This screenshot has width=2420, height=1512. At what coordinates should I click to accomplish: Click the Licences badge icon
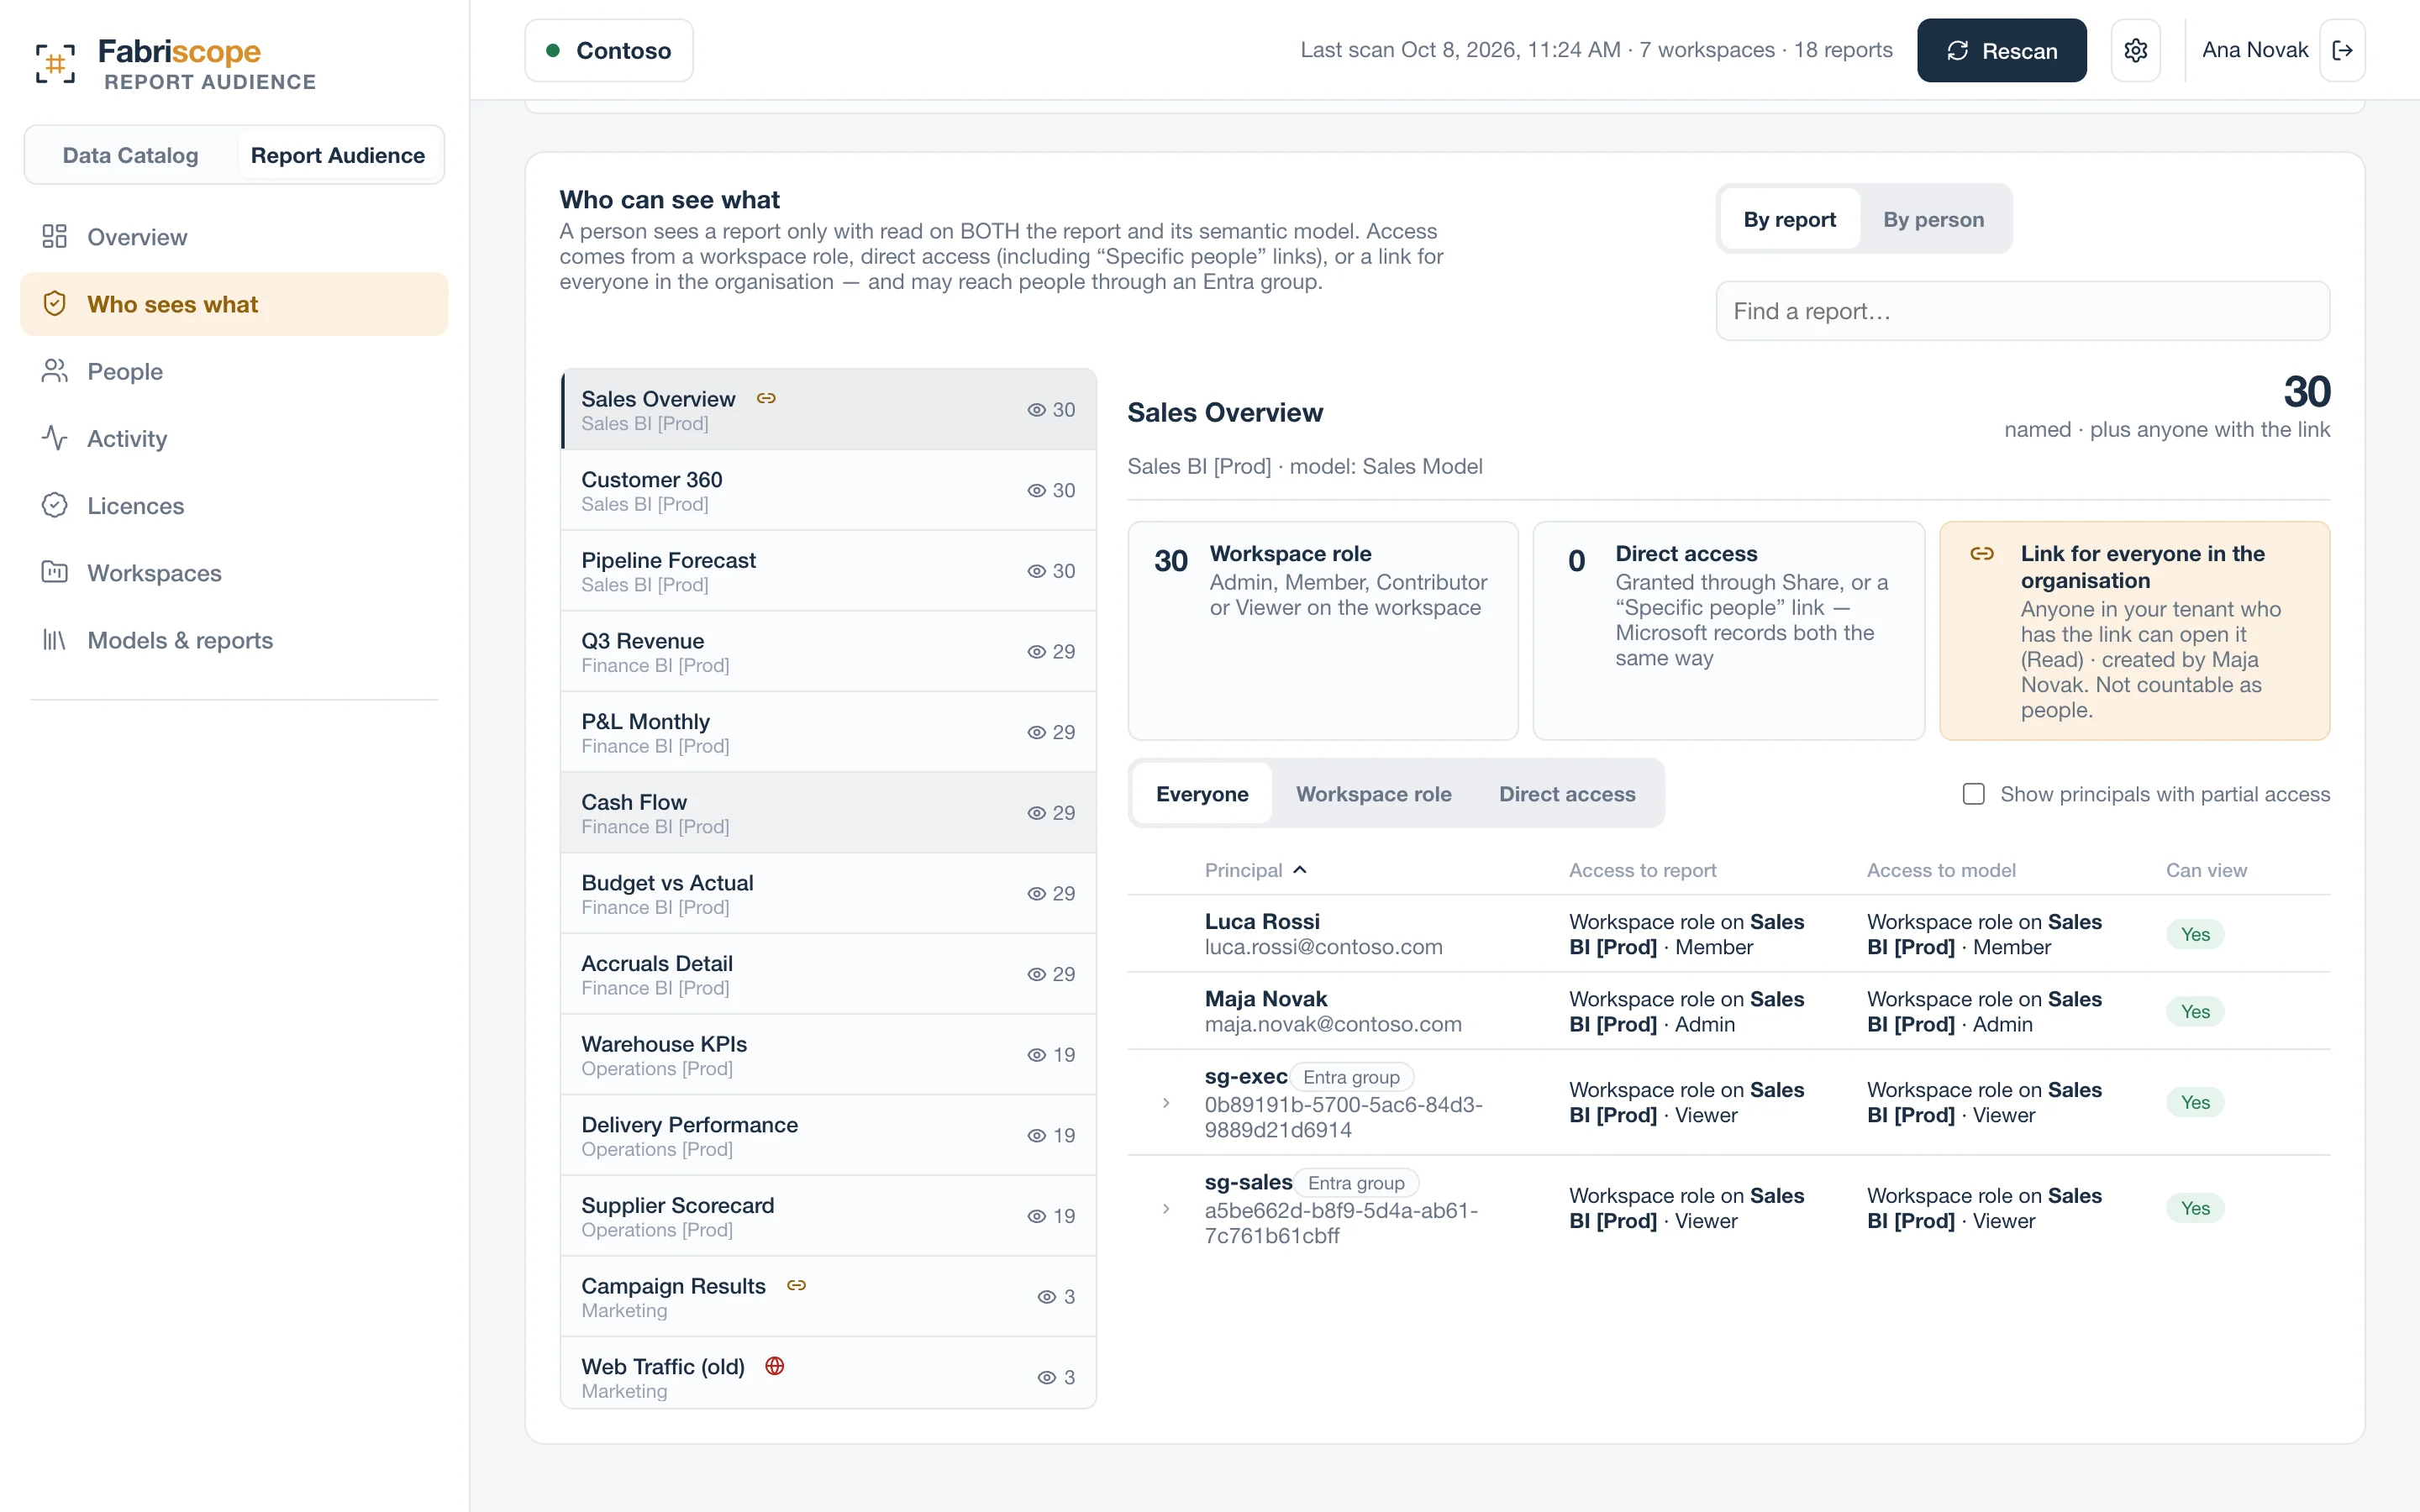click(54, 505)
